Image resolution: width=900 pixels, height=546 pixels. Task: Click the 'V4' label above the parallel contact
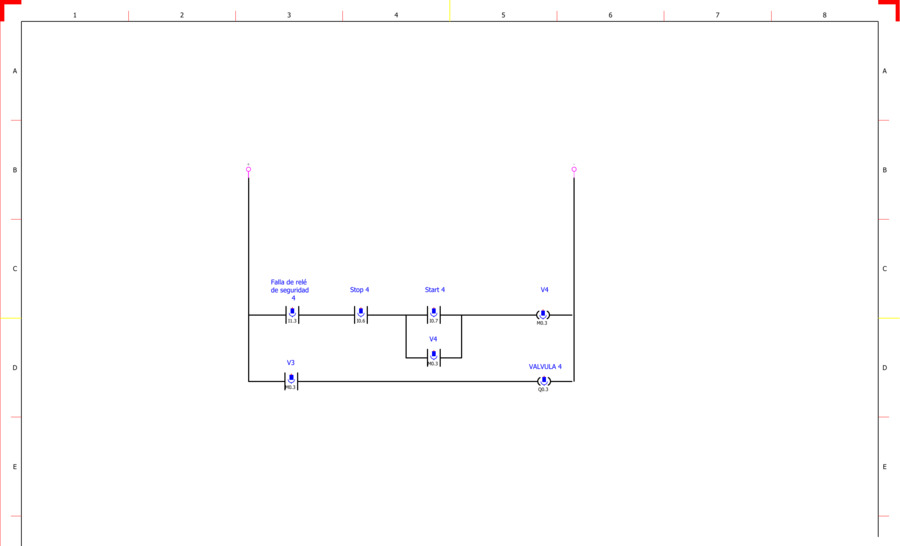(x=433, y=339)
